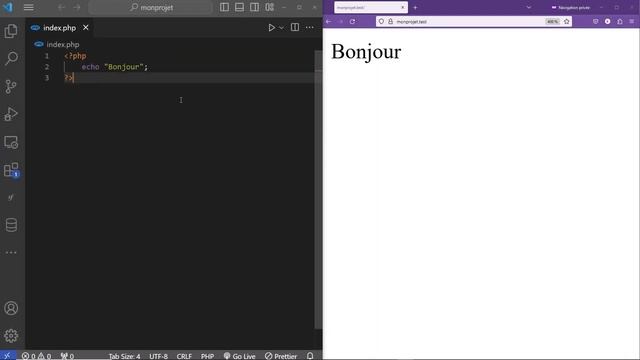The image size is (640, 360).
Task: Go forward in the browser
Action: point(340,21)
